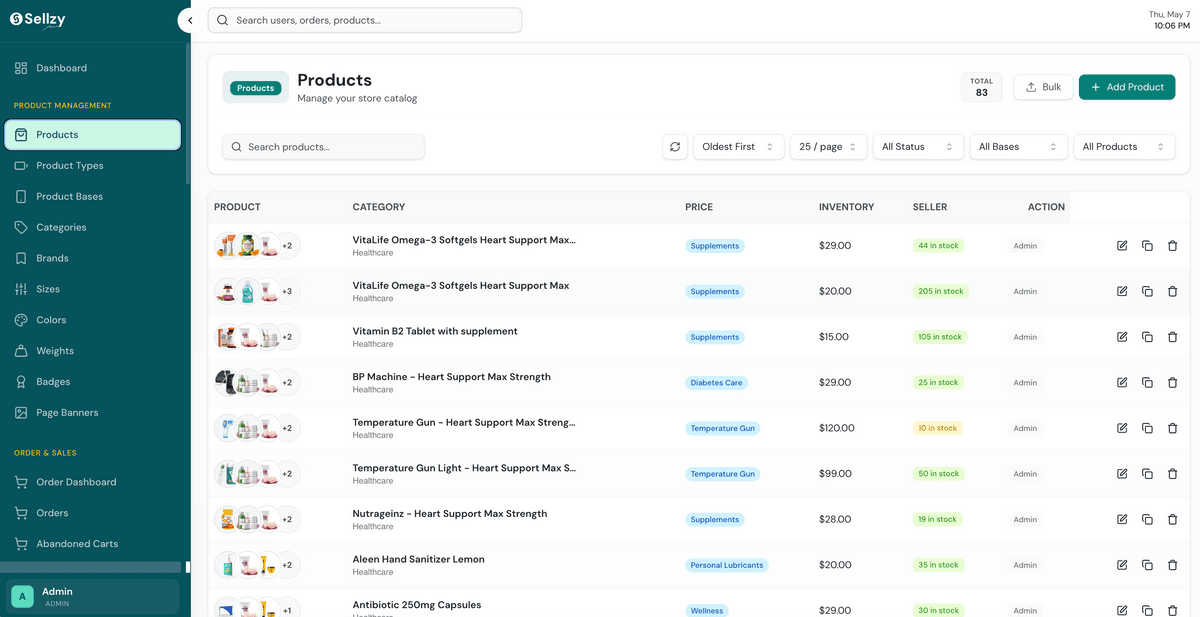The image size is (1200, 617).
Task: Focus the Search products input field
Action: [324, 147]
